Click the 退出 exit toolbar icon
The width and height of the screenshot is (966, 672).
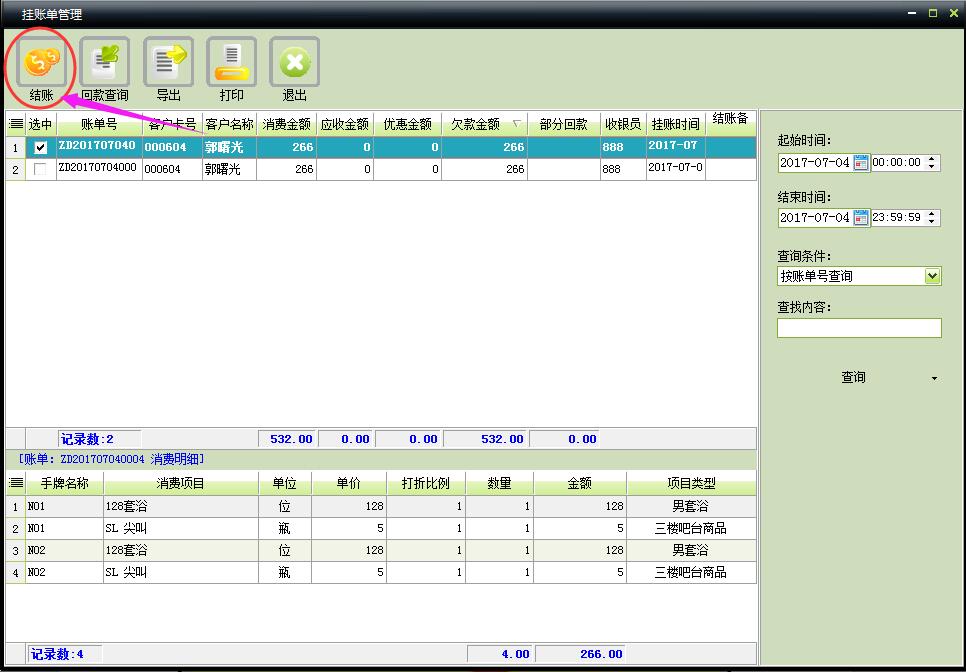click(294, 62)
